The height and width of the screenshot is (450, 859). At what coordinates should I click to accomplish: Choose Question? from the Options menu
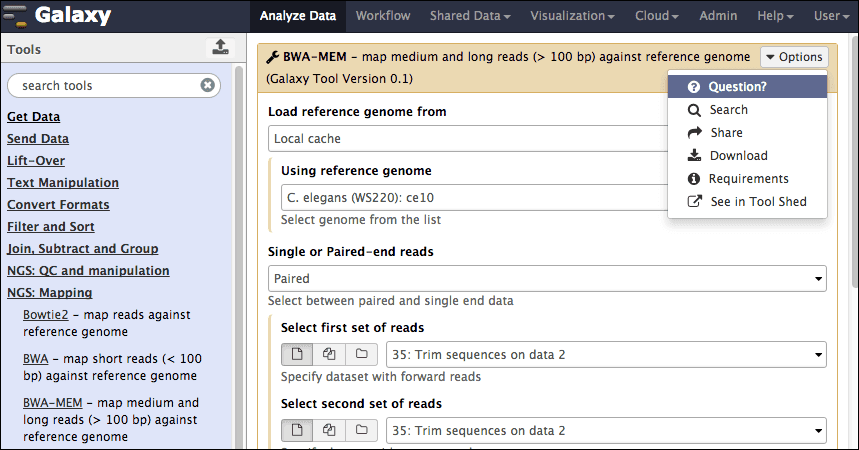747,87
